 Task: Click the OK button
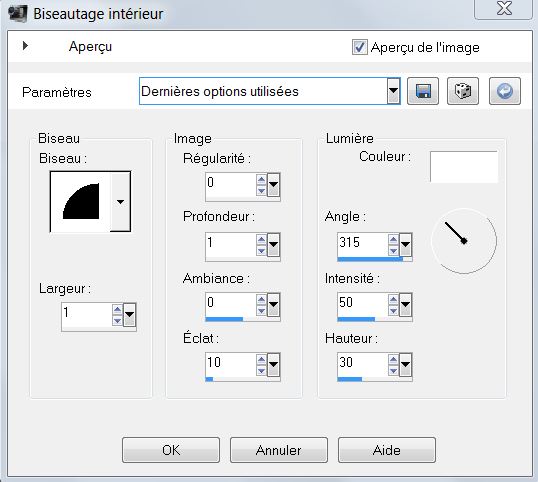171,450
